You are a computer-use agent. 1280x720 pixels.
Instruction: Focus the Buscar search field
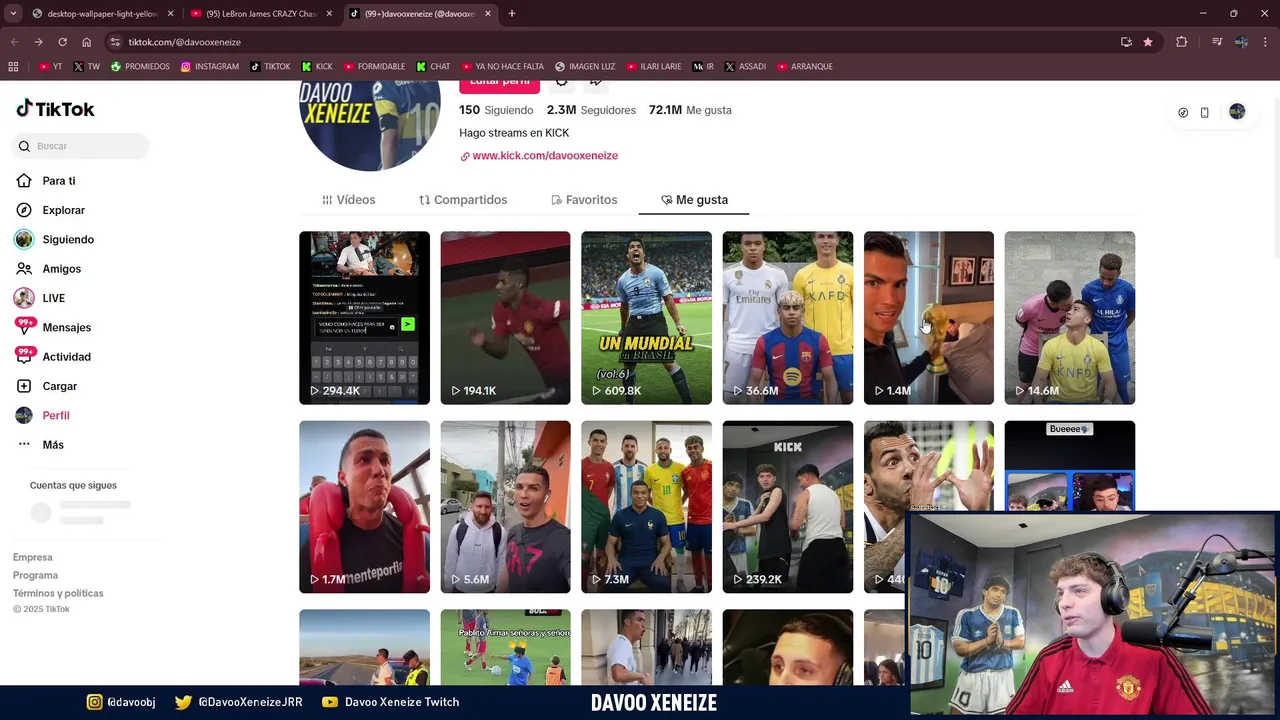click(81, 146)
